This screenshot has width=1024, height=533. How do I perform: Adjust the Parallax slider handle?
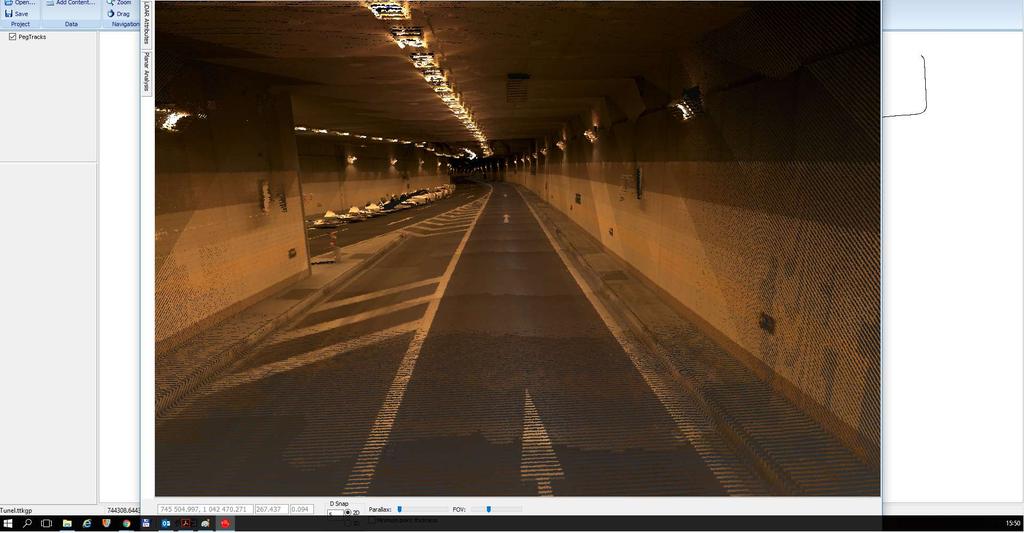click(400, 509)
